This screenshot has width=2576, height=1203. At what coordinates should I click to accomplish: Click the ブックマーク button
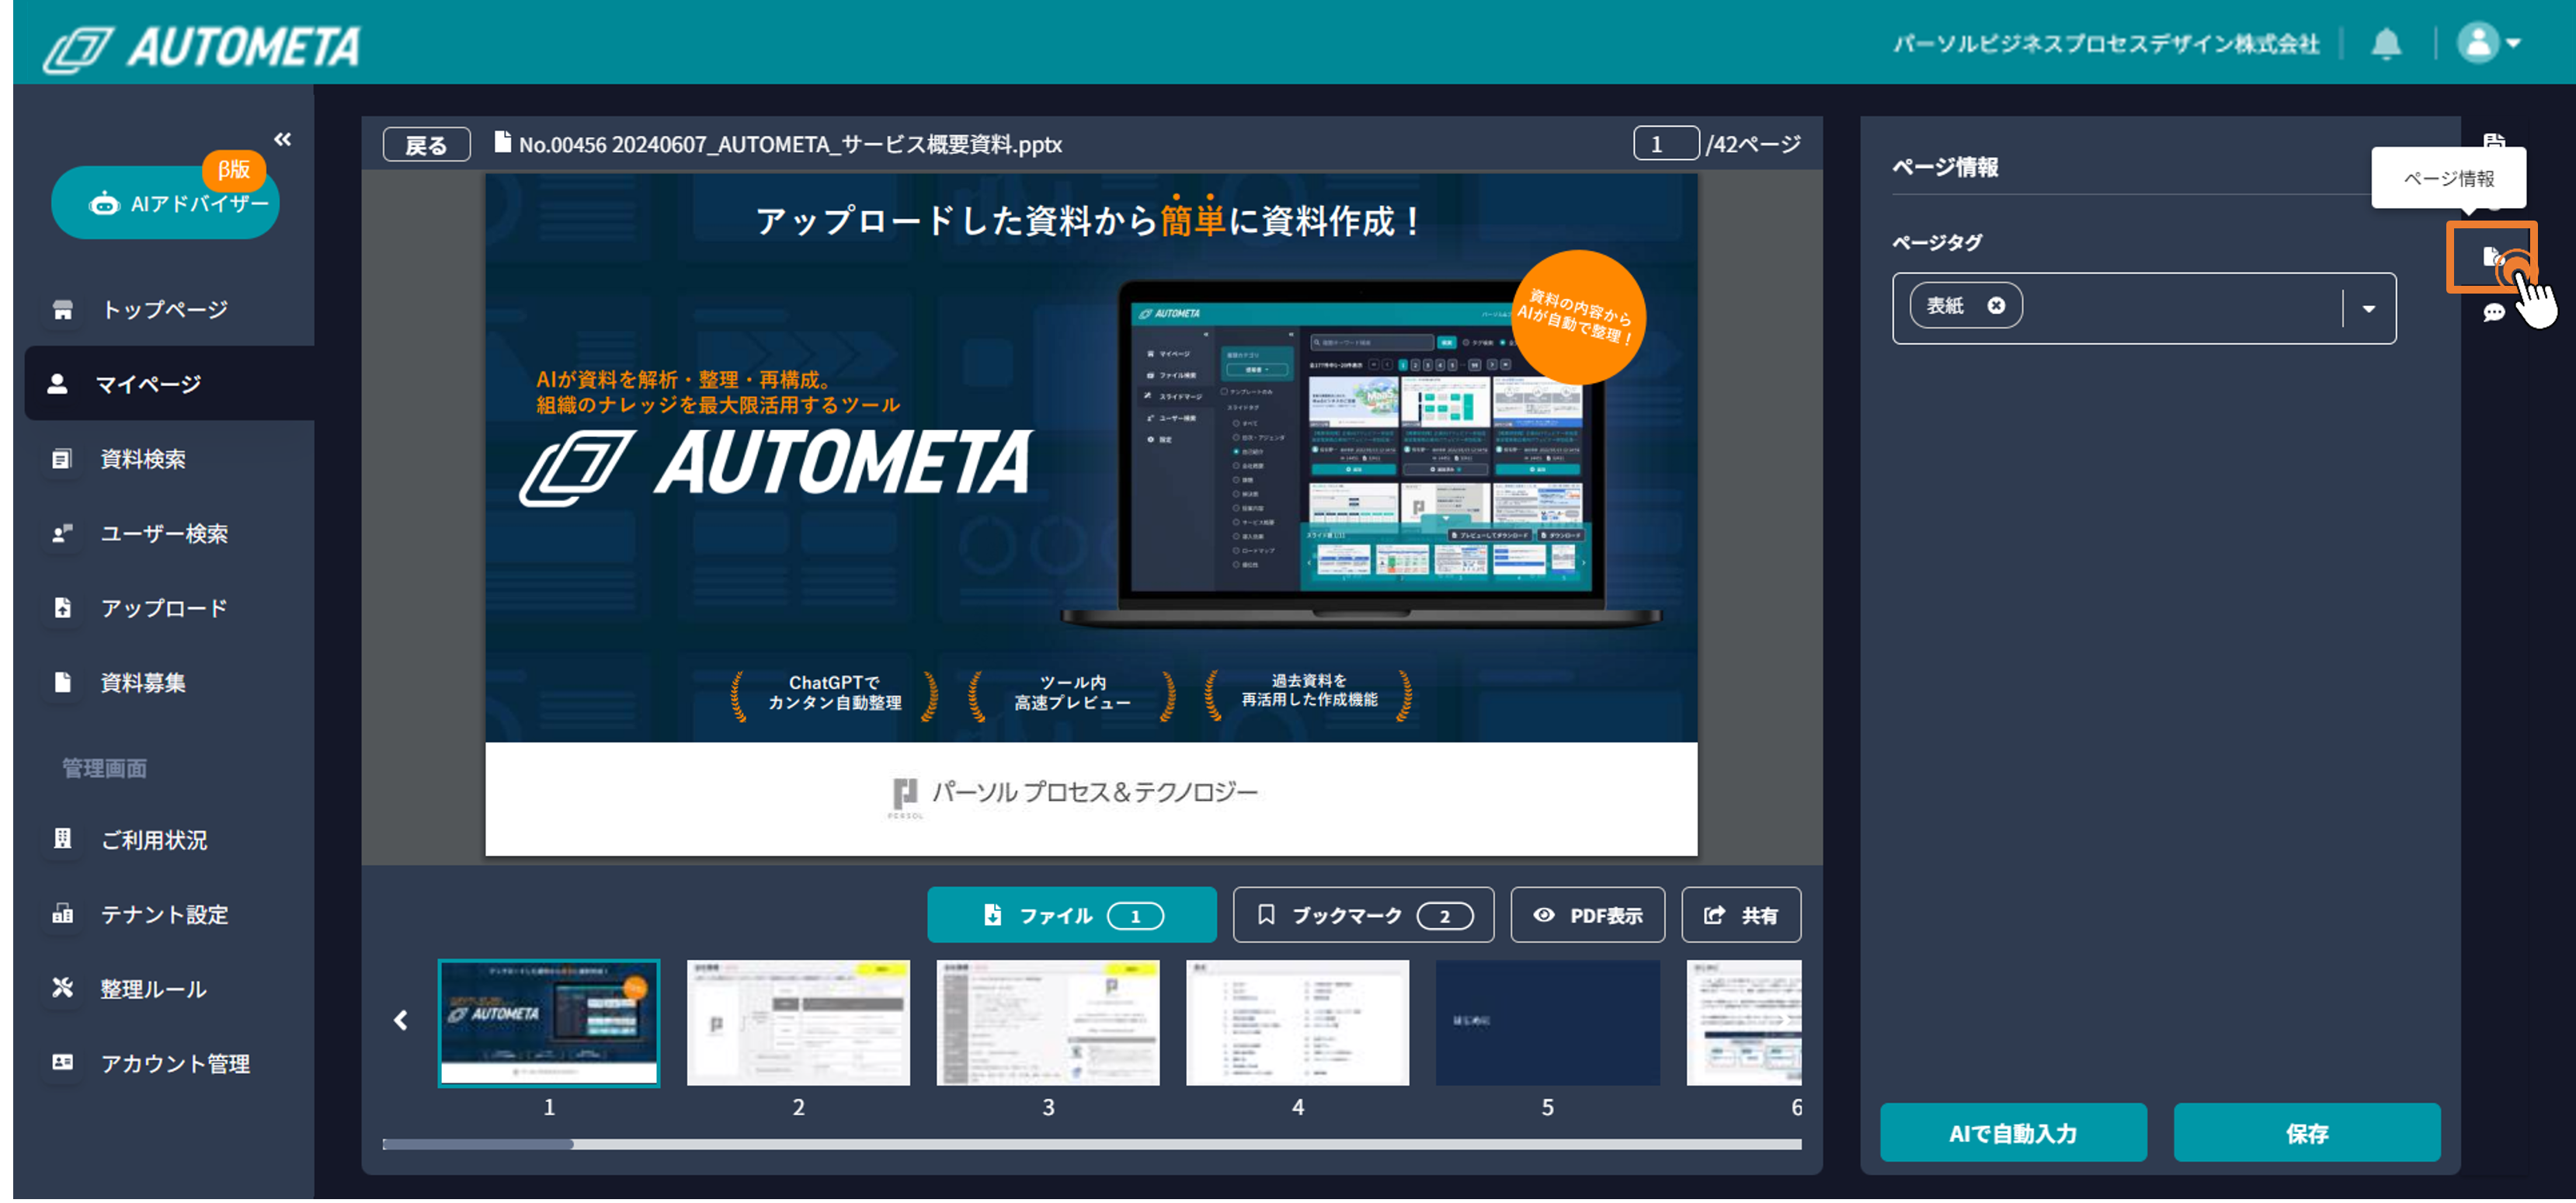click(1363, 916)
